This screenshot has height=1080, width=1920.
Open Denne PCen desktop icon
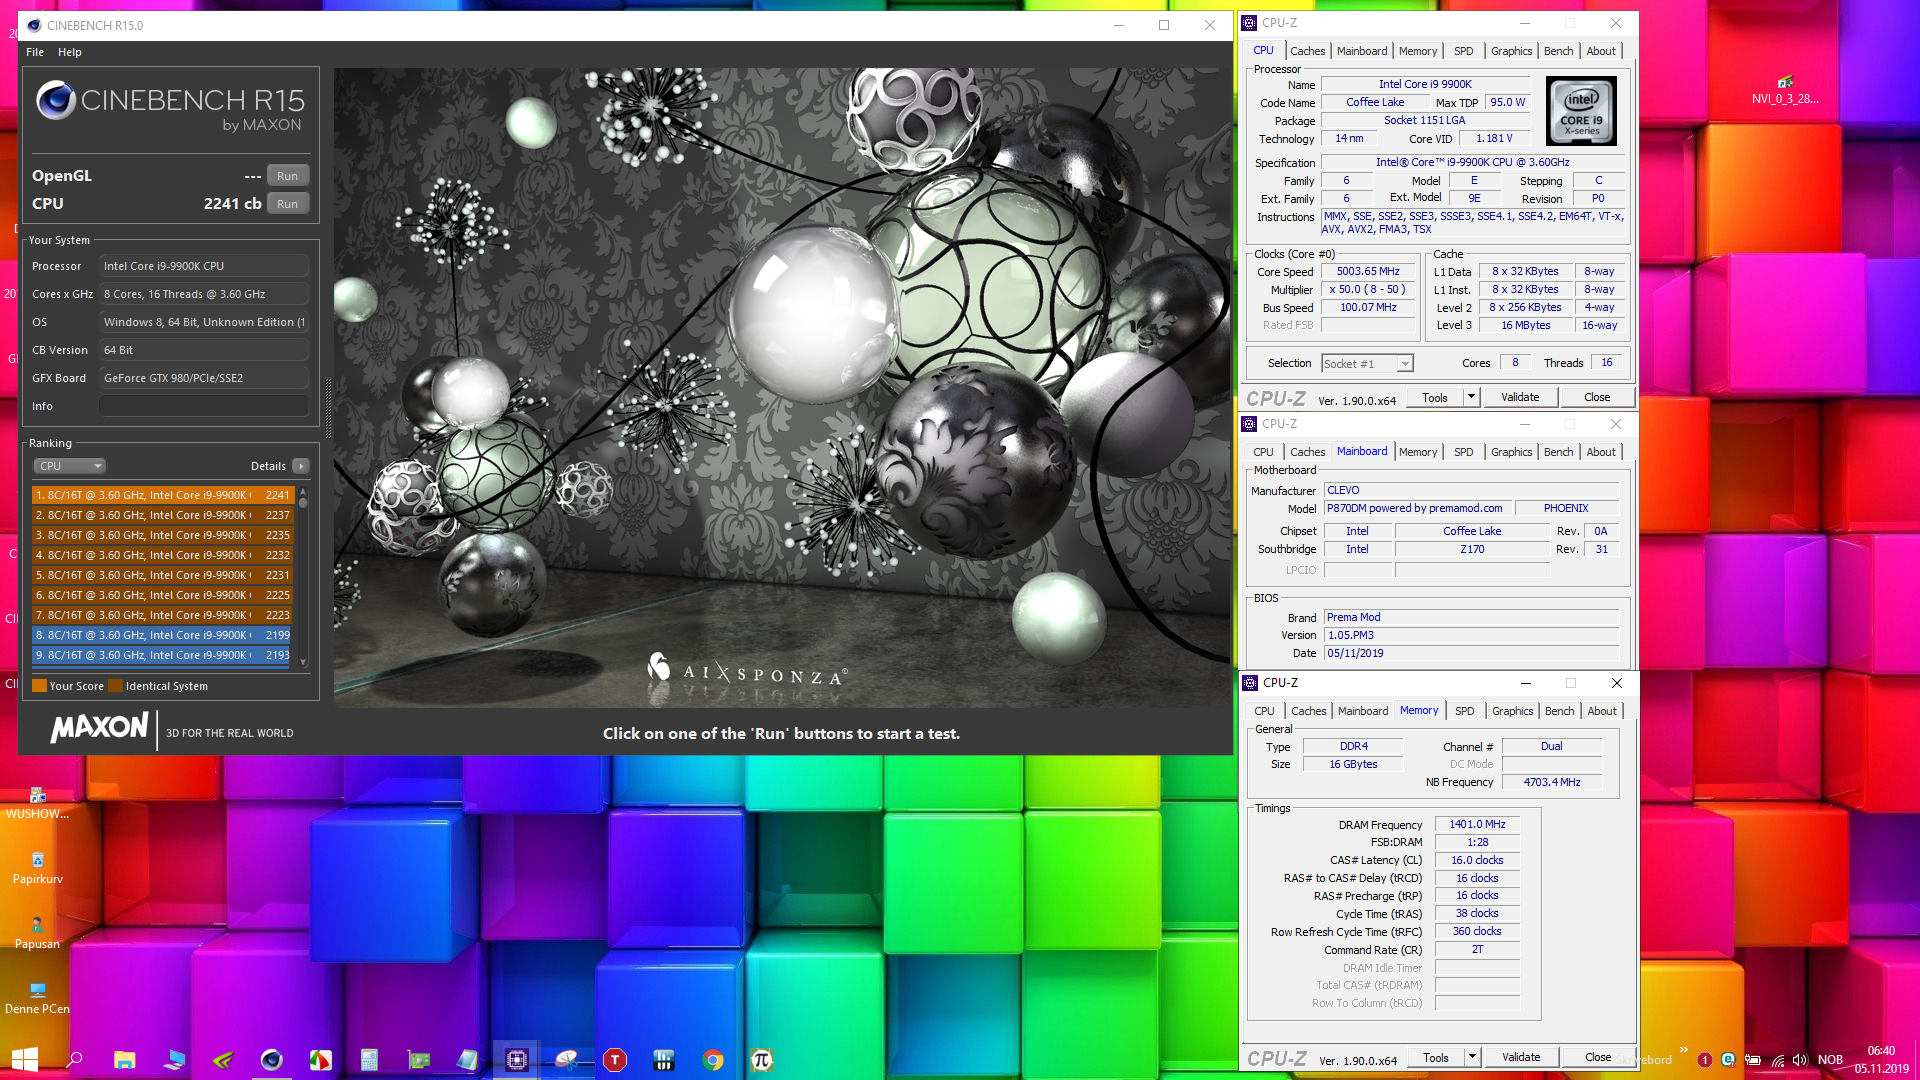click(x=37, y=997)
